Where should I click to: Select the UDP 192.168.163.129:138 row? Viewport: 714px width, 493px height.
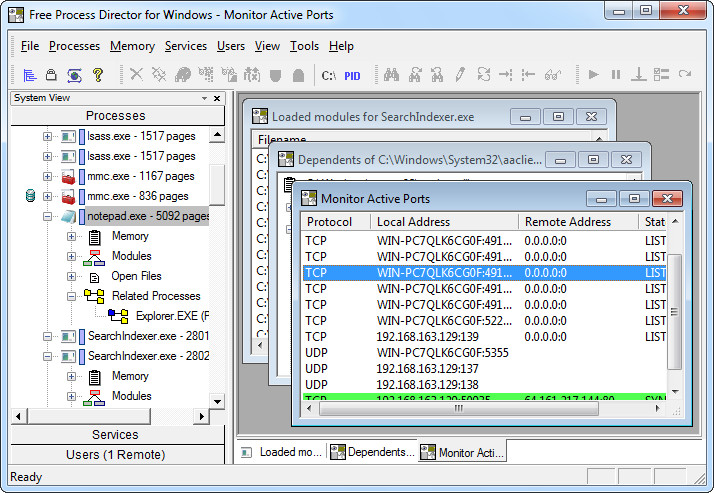(484, 384)
